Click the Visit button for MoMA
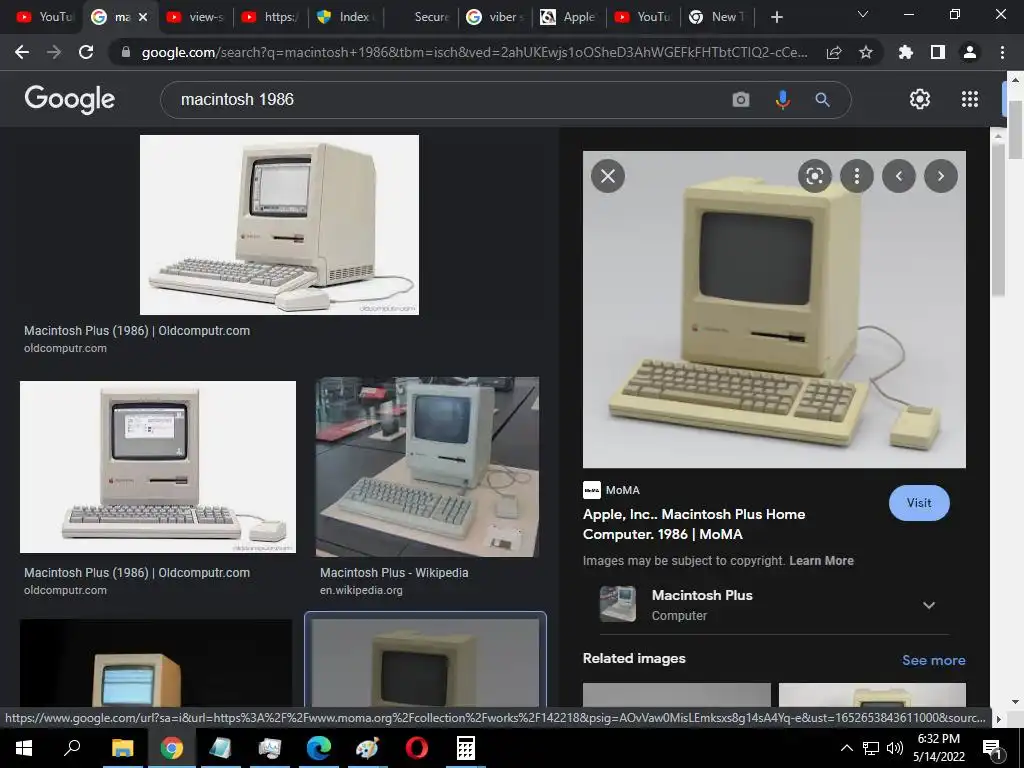The width and height of the screenshot is (1024, 768). tap(919, 503)
